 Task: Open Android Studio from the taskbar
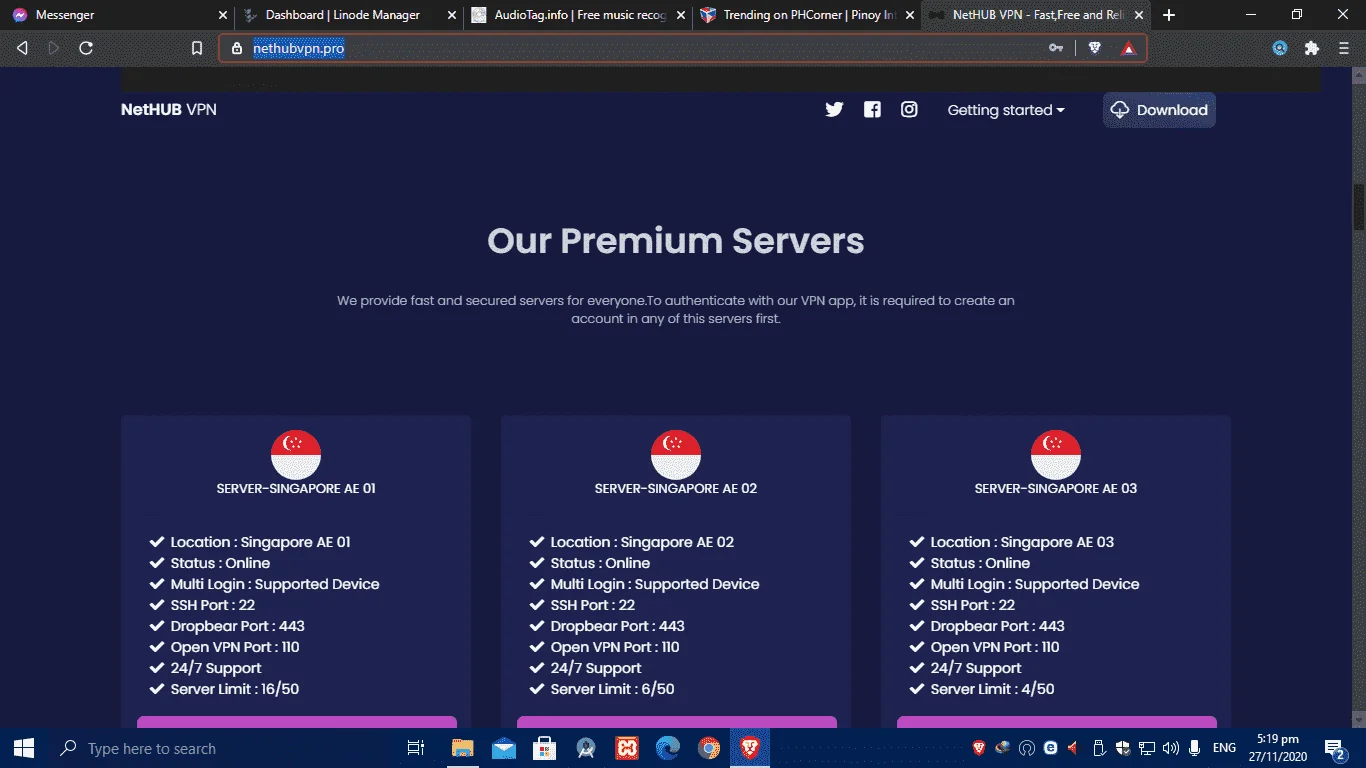pyautogui.click(x=586, y=748)
